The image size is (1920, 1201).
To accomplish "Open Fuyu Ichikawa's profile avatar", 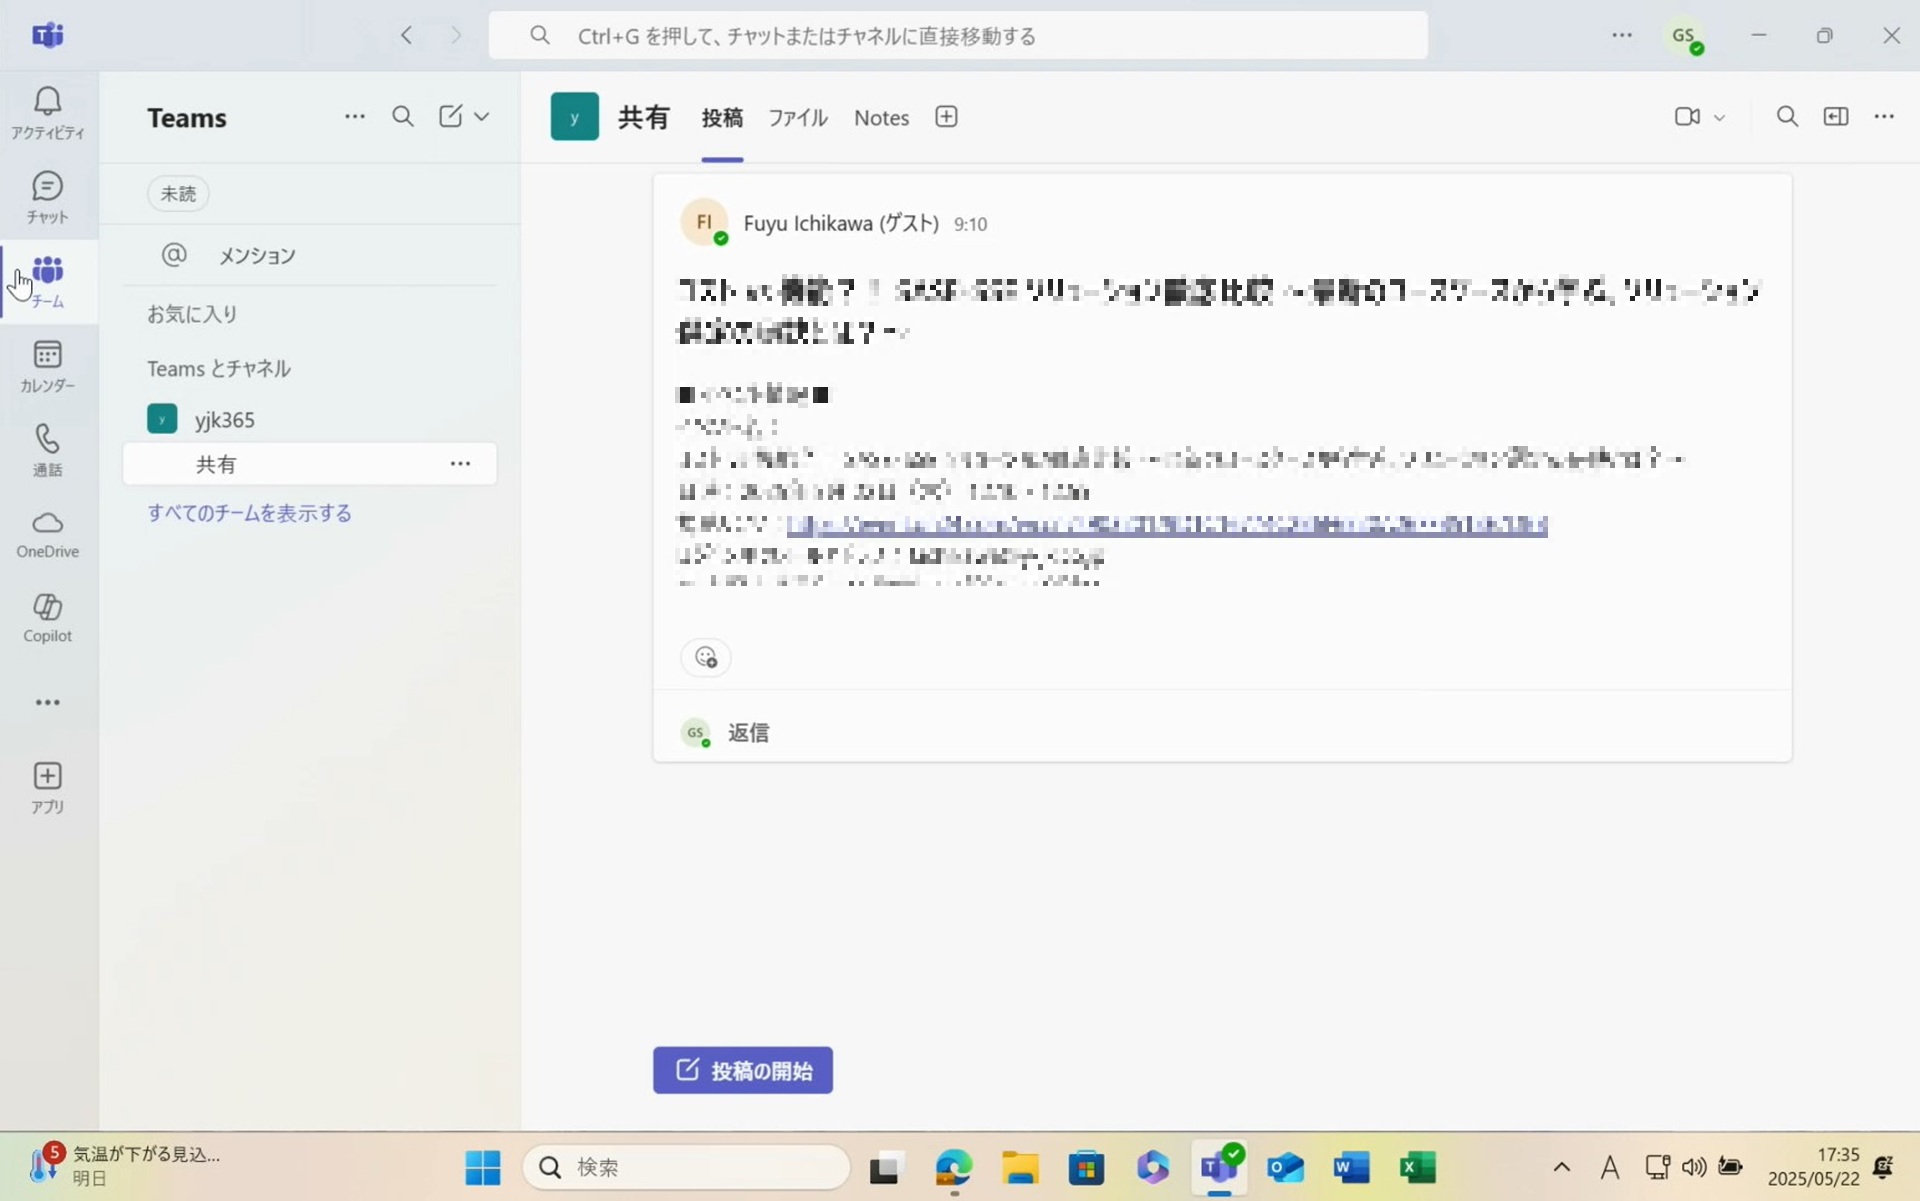I will (x=704, y=222).
